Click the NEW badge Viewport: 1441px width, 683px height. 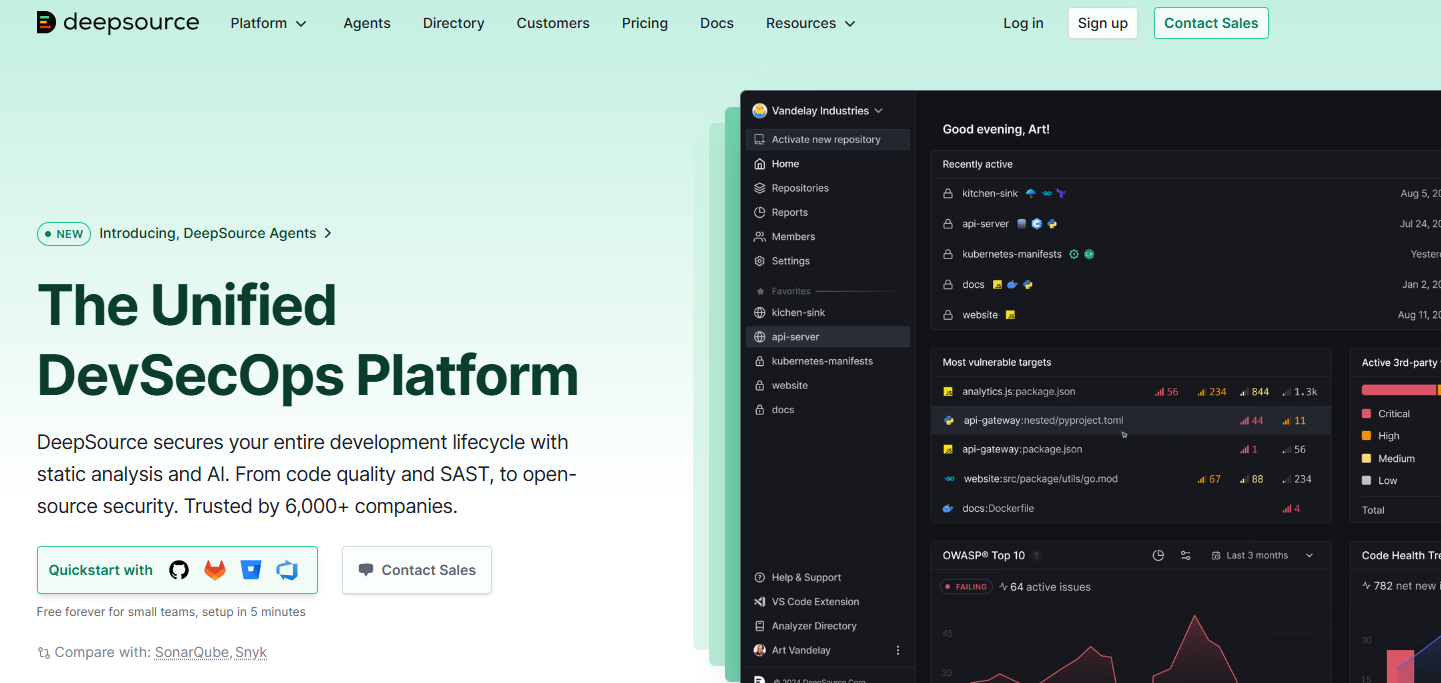point(64,234)
